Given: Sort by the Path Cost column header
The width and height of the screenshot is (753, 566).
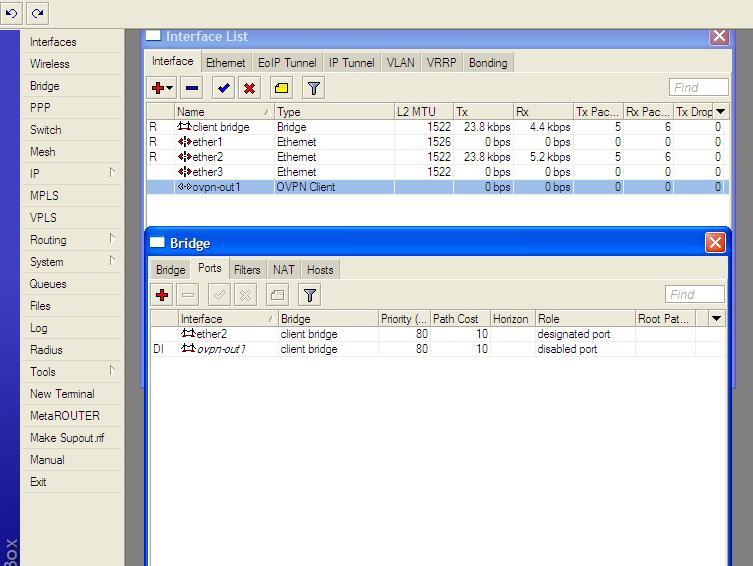Looking at the screenshot, I should pos(460,319).
